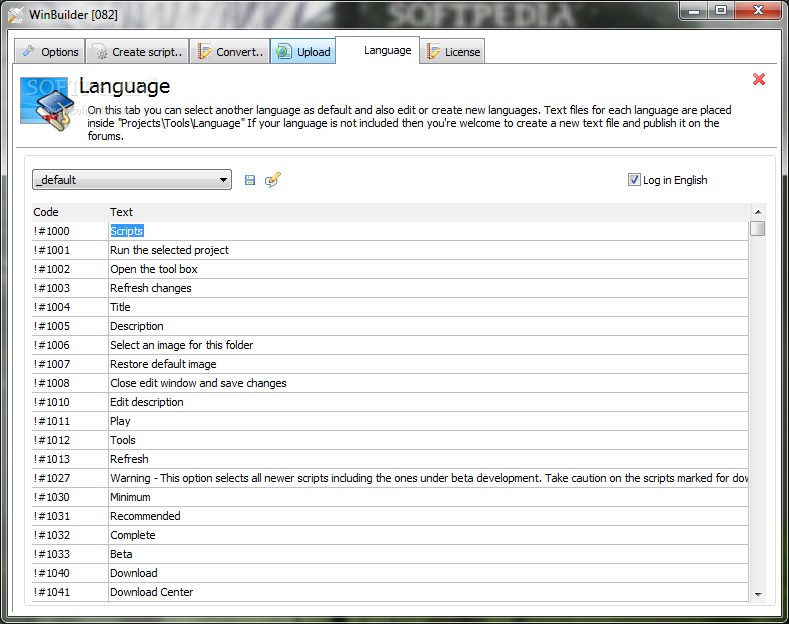This screenshot has height=624, width=789.
Task: Click the scrollbar down arrow
Action: coord(758,594)
